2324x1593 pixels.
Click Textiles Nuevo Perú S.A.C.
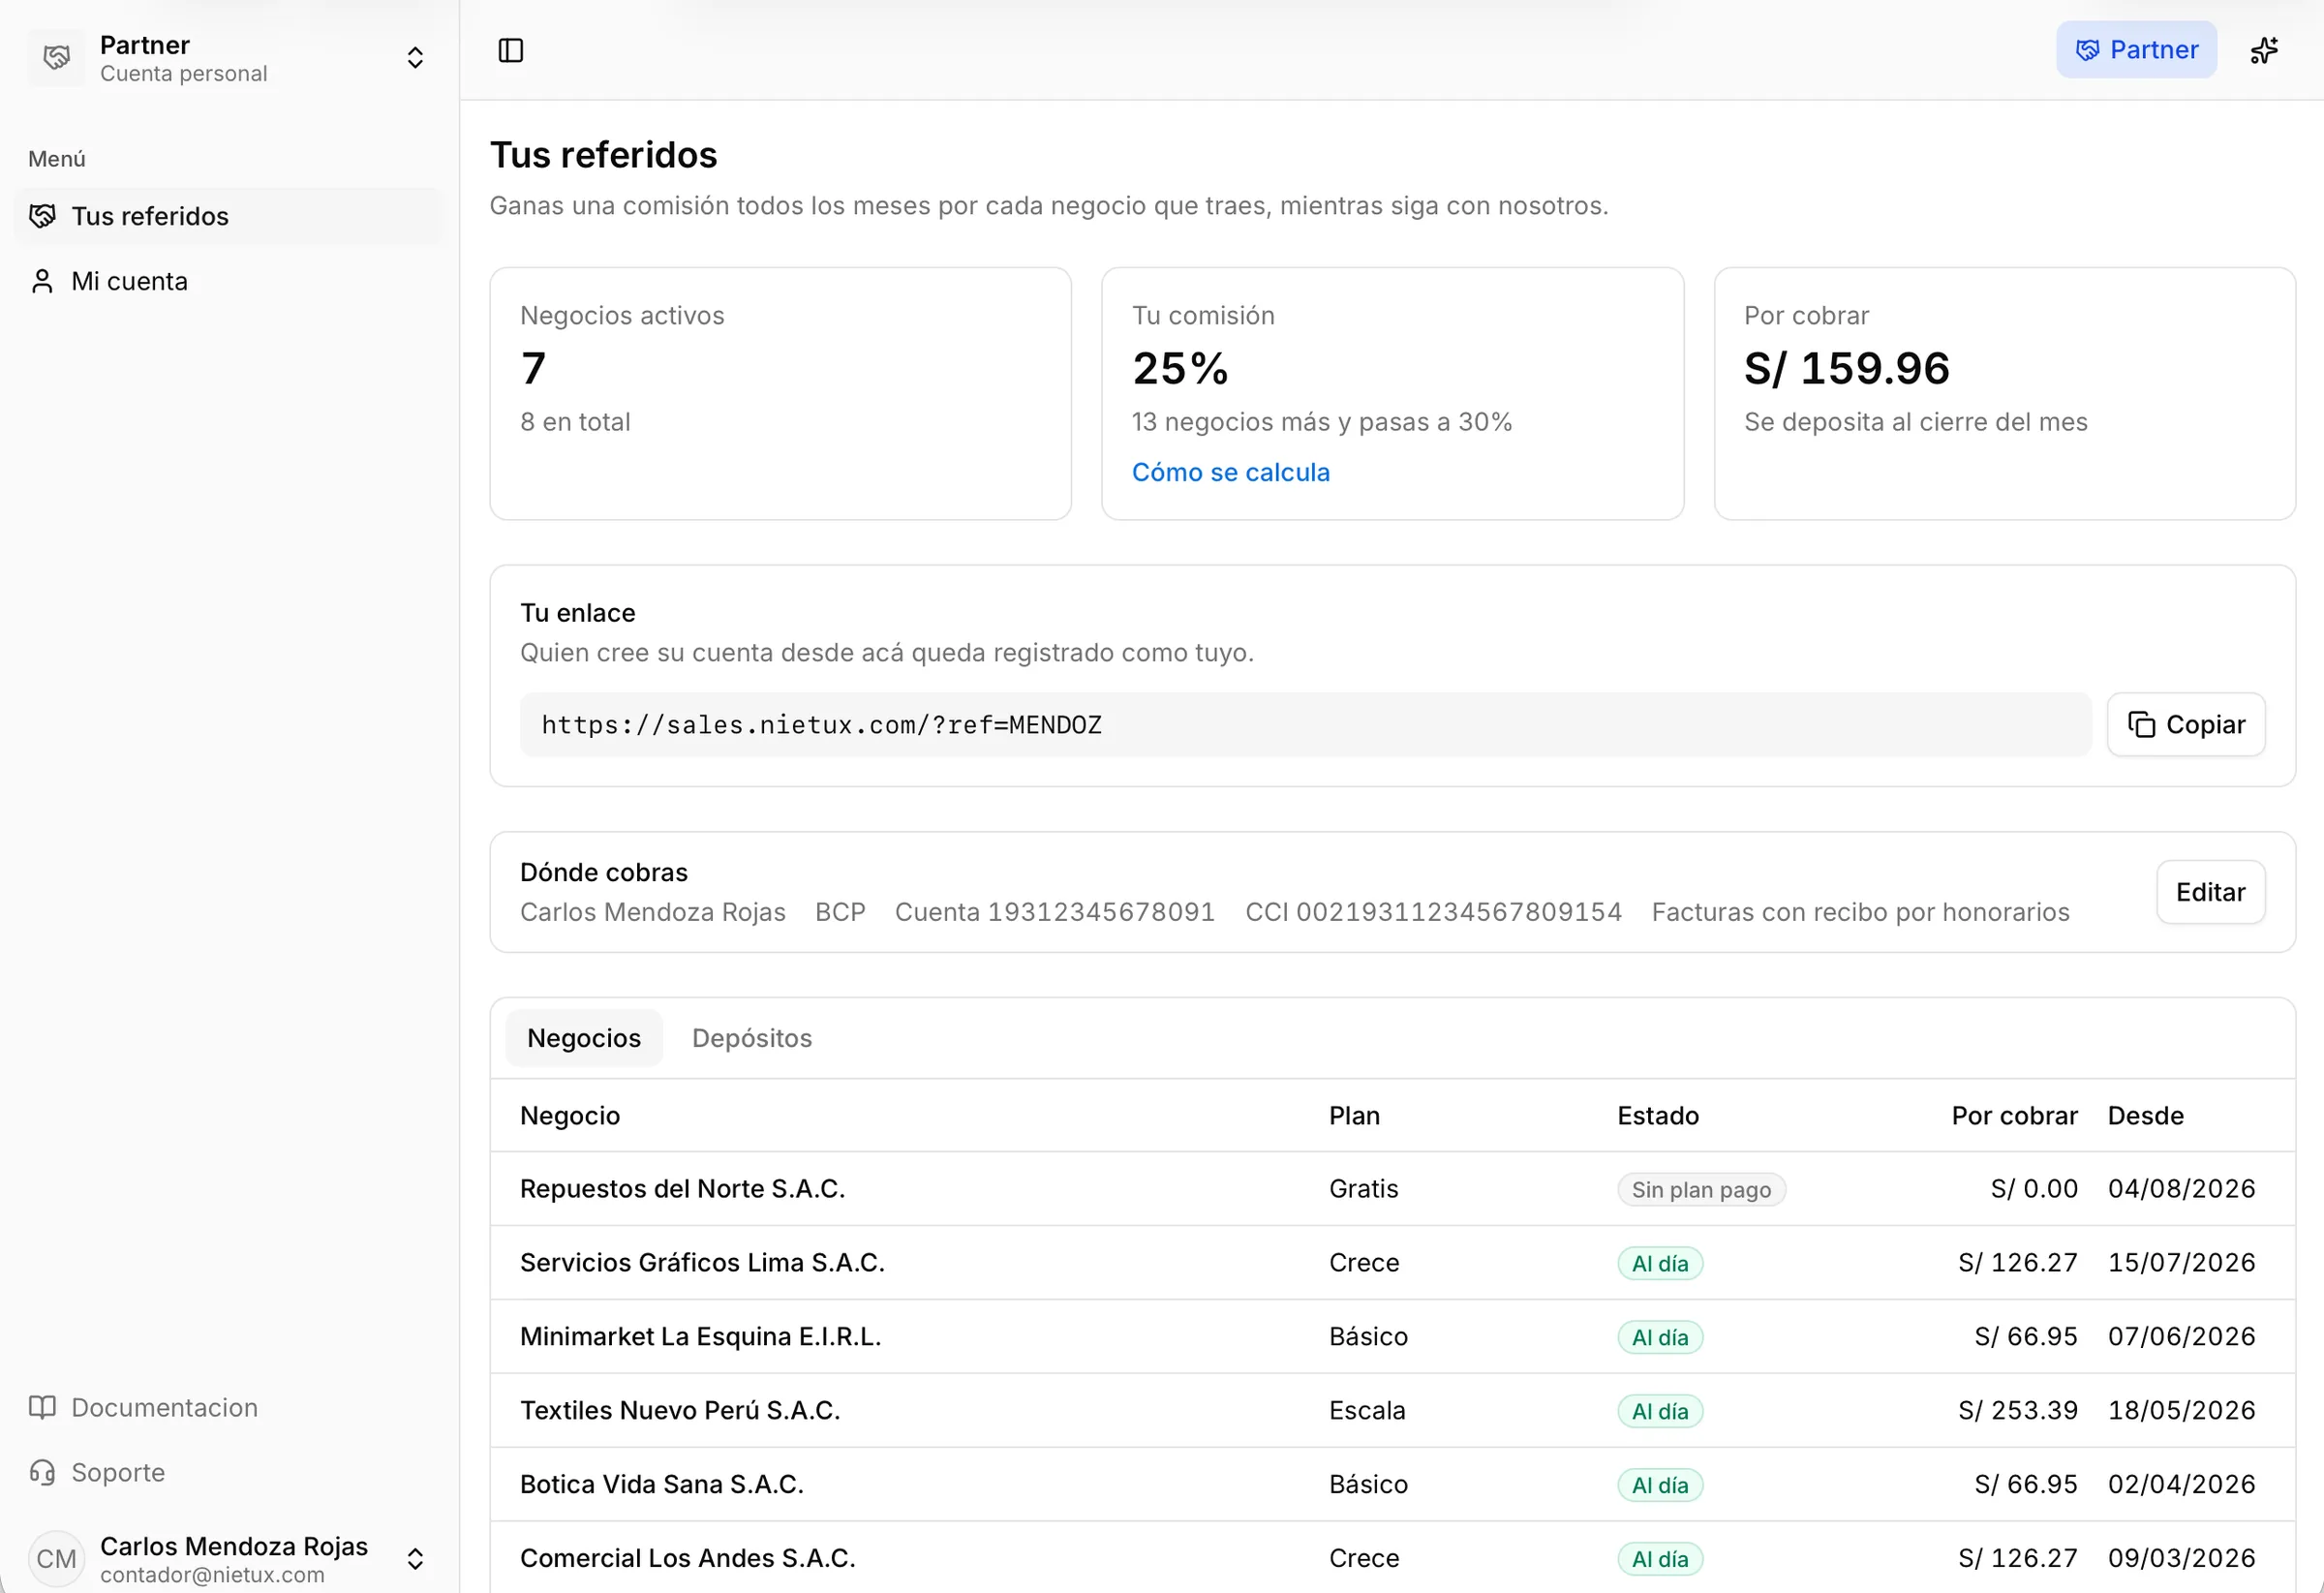[680, 1410]
